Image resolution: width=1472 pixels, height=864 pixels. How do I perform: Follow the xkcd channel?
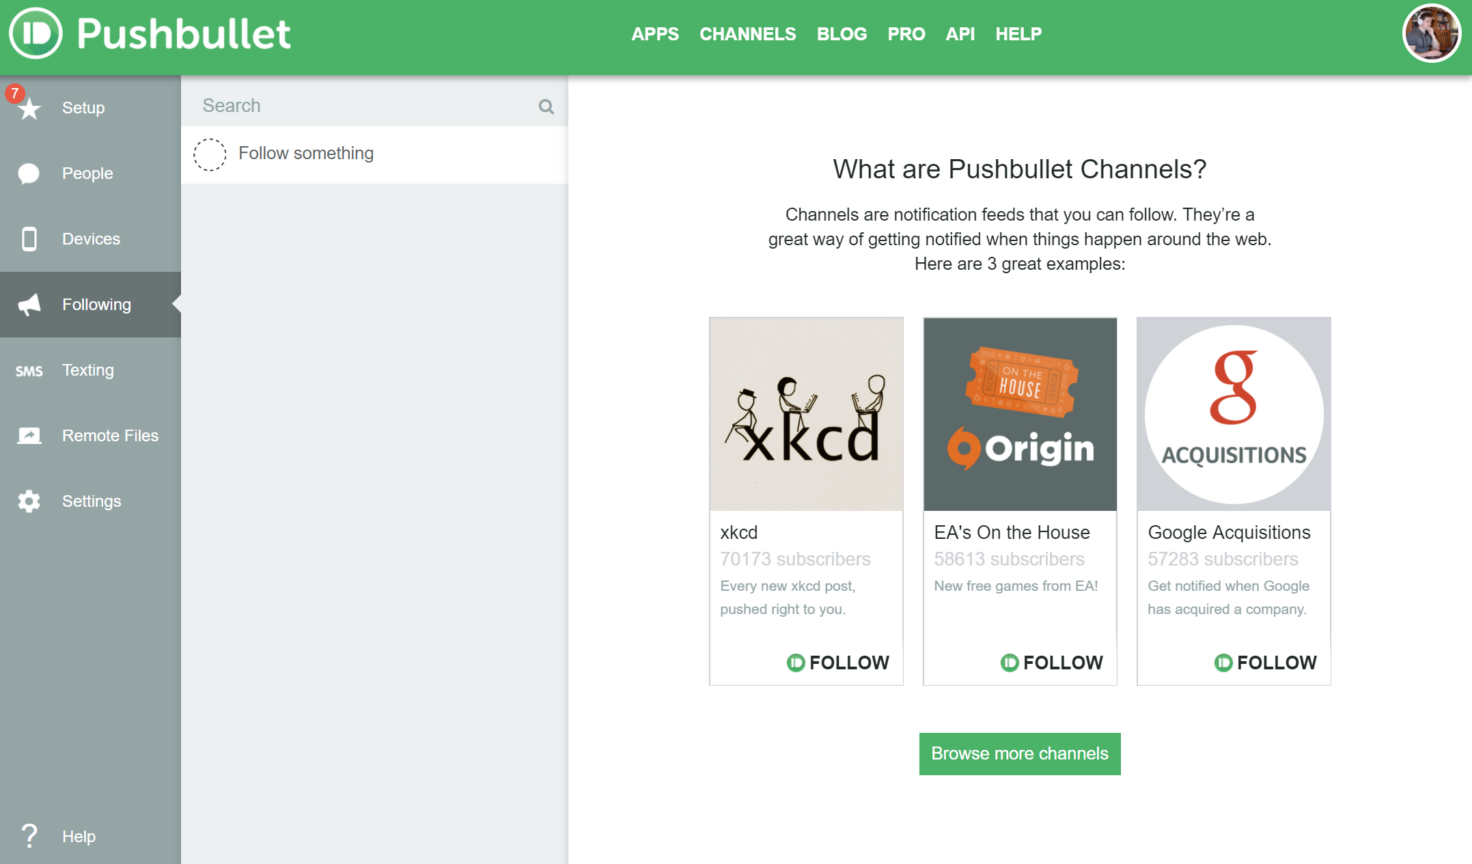click(838, 662)
